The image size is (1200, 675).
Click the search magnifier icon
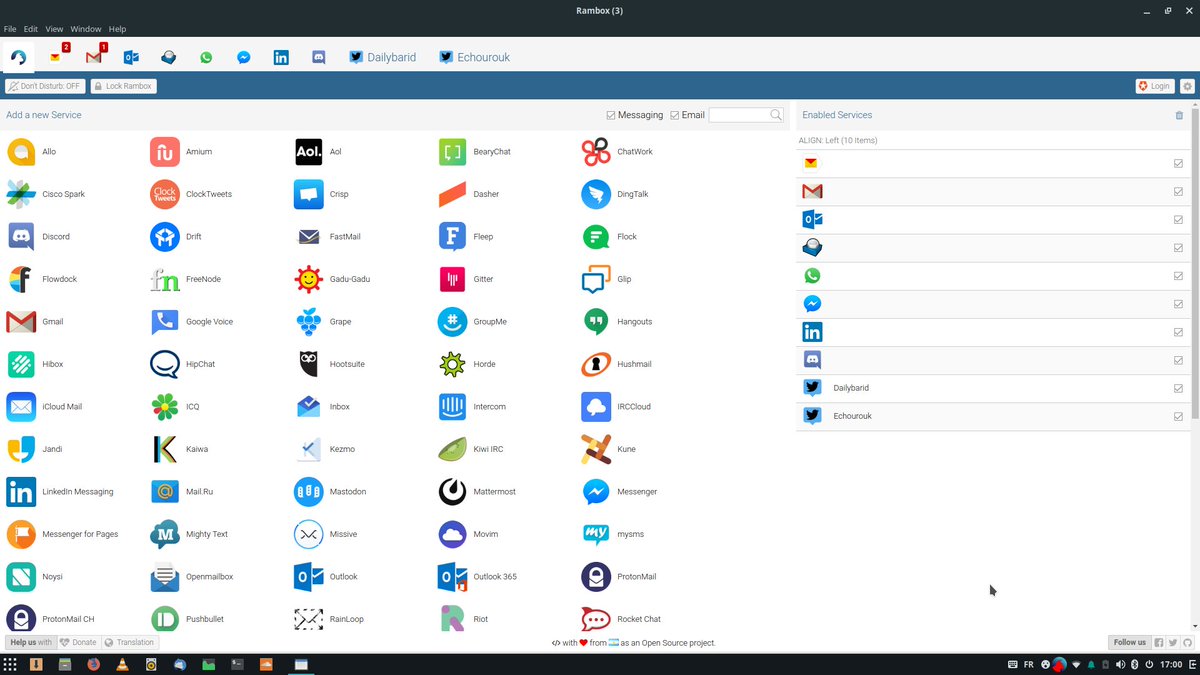[x=776, y=115]
